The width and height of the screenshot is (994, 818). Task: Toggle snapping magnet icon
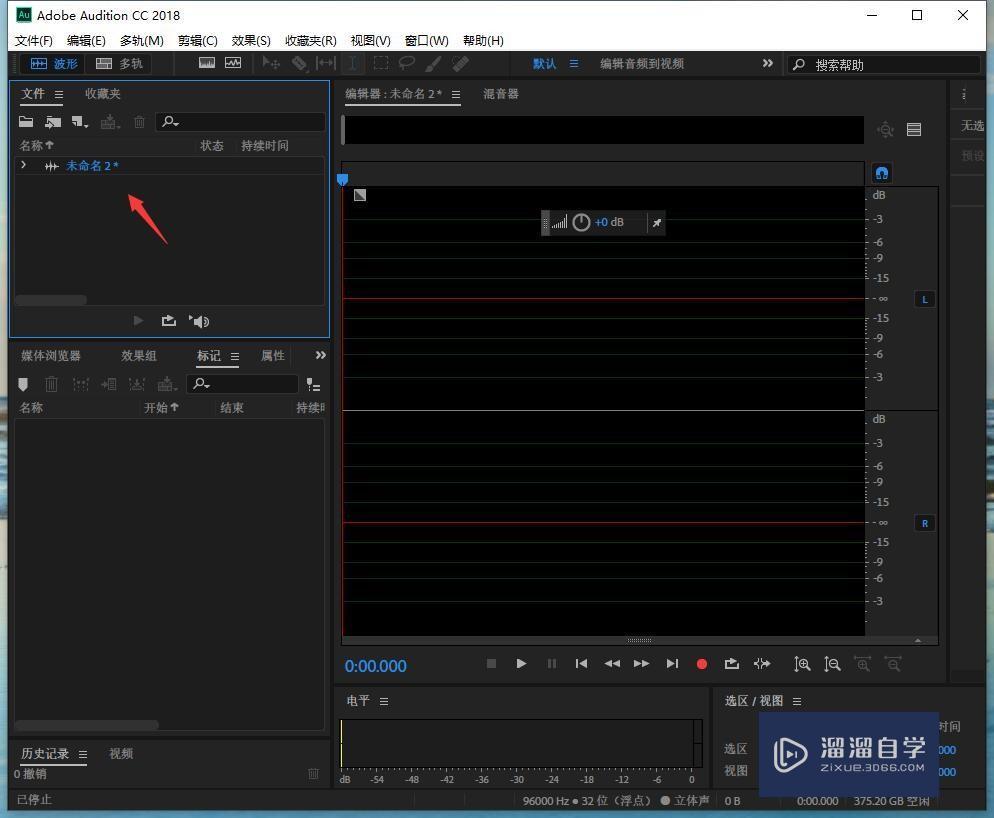coord(882,172)
